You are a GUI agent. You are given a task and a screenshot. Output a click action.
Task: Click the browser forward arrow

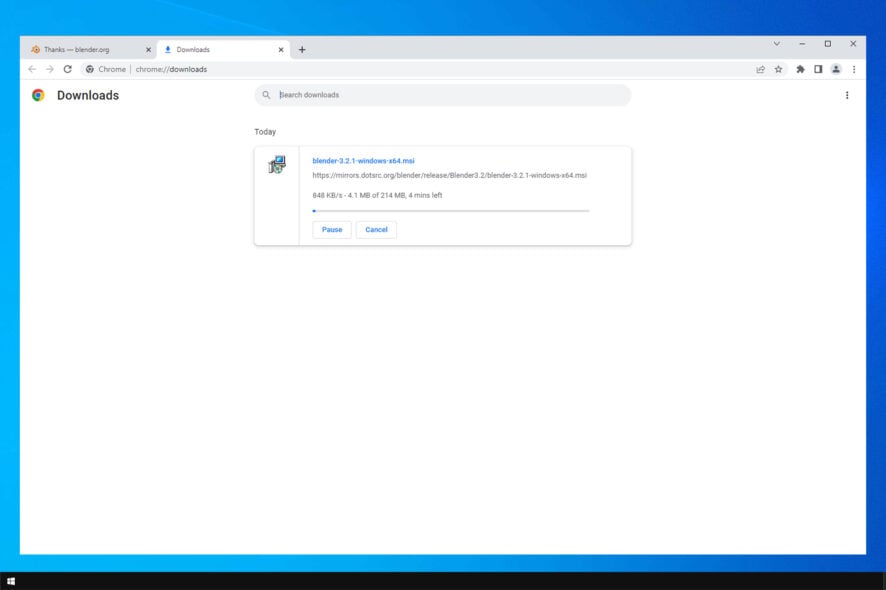[50, 69]
